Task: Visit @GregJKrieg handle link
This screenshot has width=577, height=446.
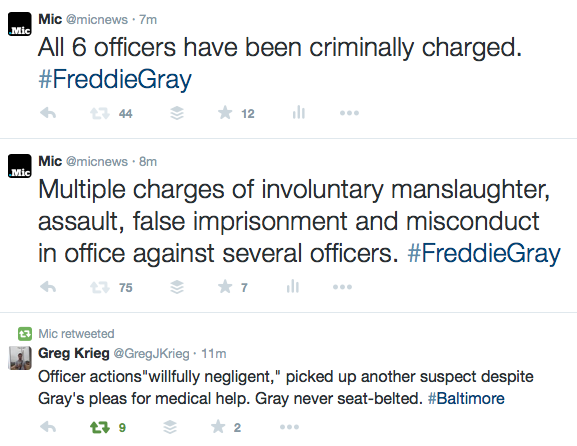Action: (151, 354)
